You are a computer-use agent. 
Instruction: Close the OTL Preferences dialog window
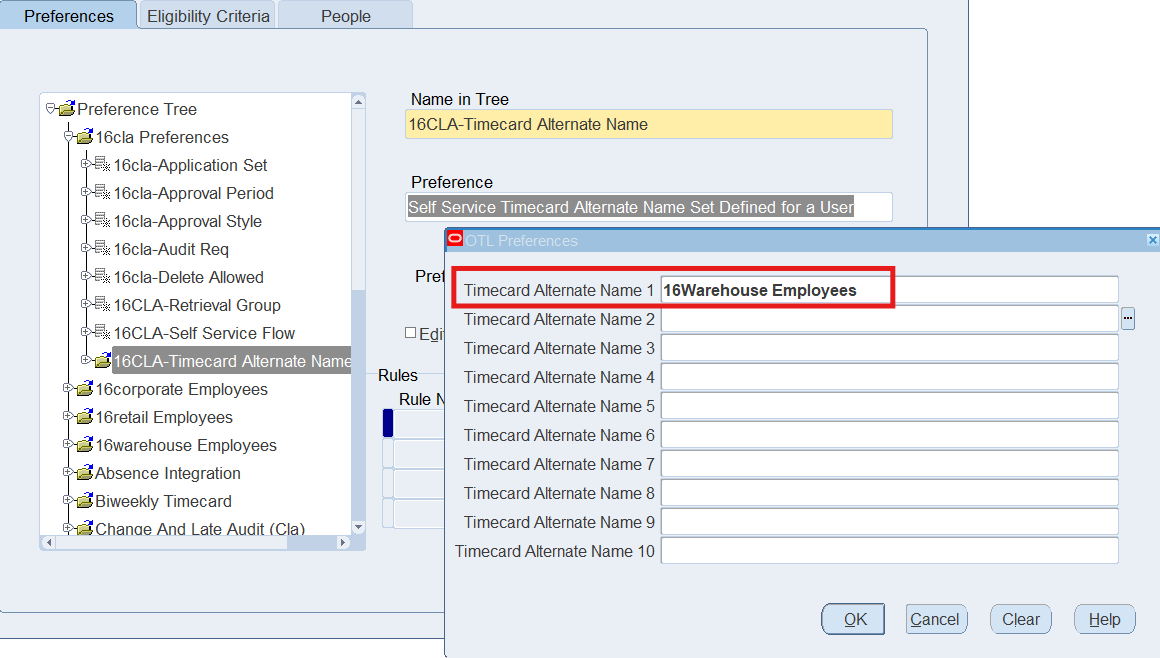tap(1152, 240)
